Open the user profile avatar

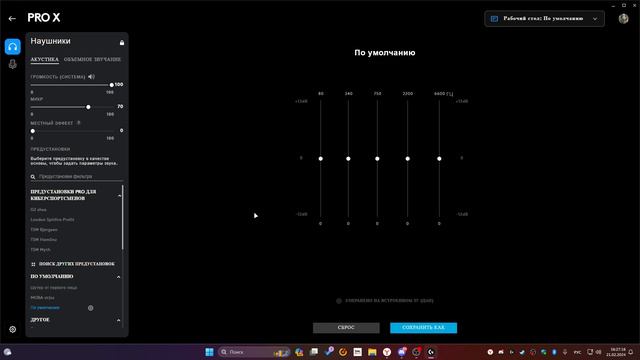(623, 18)
